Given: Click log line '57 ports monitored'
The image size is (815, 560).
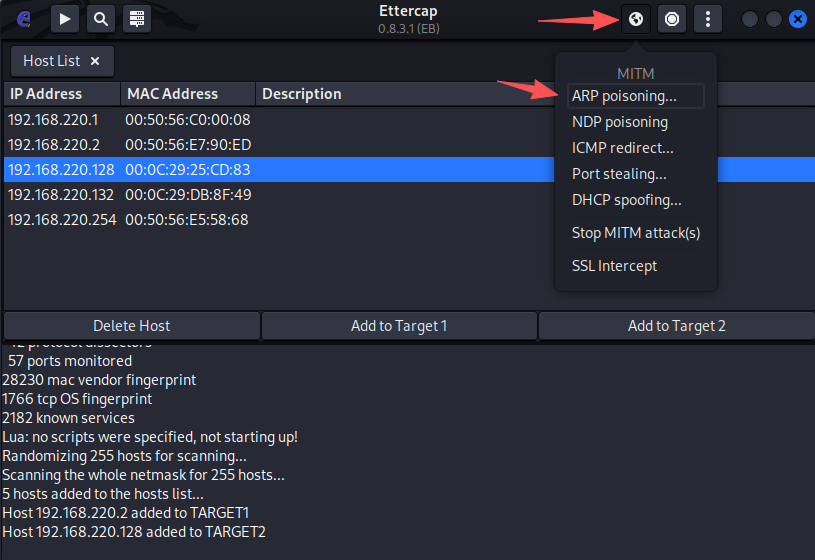Looking at the screenshot, I should [70, 361].
